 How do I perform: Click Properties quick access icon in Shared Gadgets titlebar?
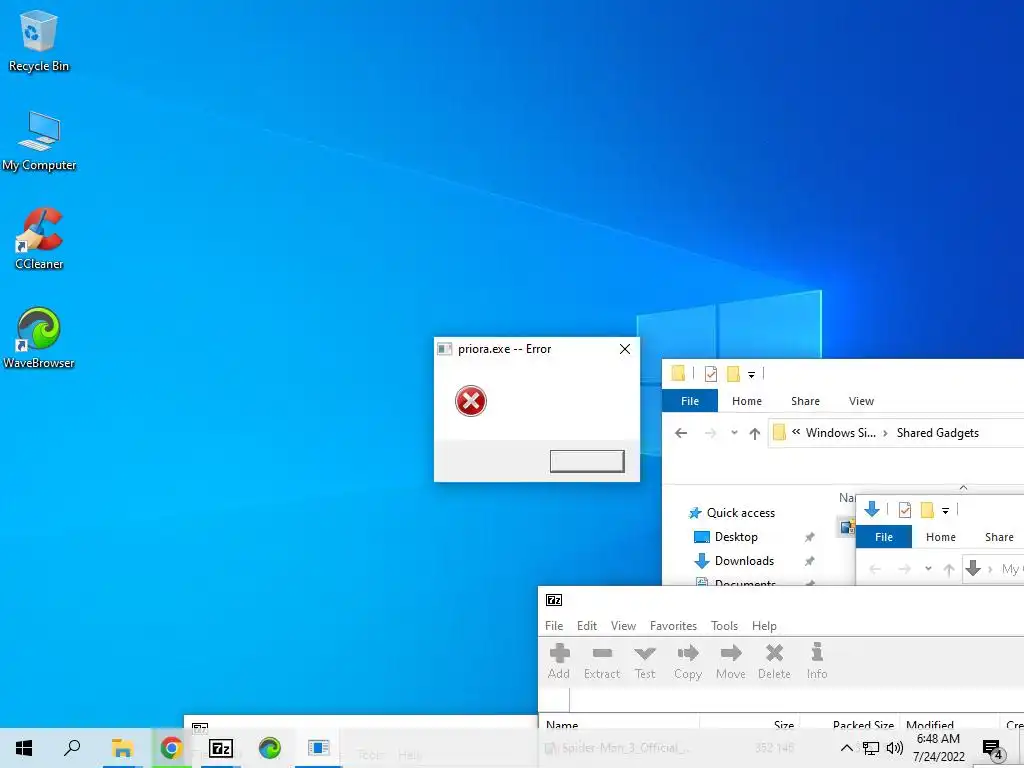pyautogui.click(x=711, y=374)
